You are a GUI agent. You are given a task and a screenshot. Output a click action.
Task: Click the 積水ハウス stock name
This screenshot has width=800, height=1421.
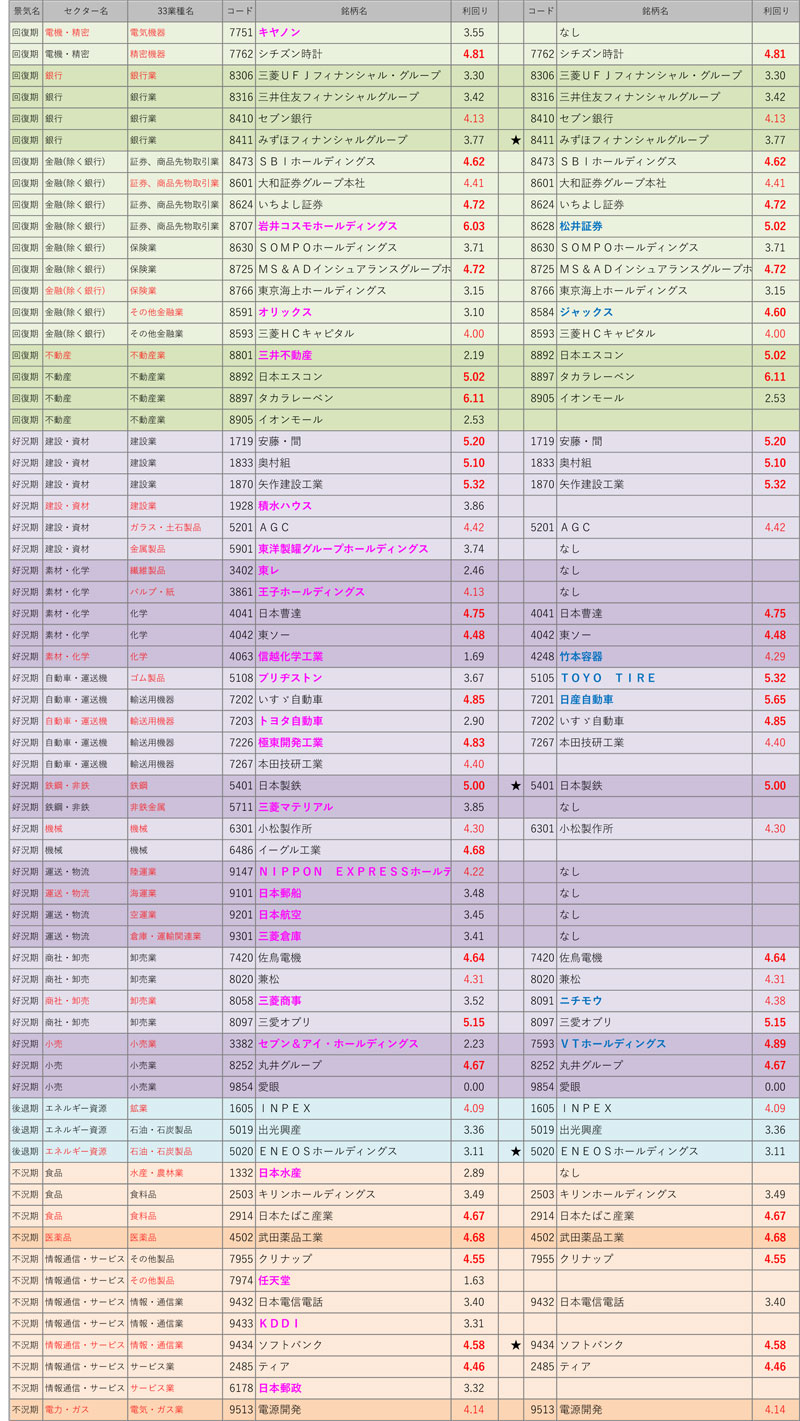point(285,506)
